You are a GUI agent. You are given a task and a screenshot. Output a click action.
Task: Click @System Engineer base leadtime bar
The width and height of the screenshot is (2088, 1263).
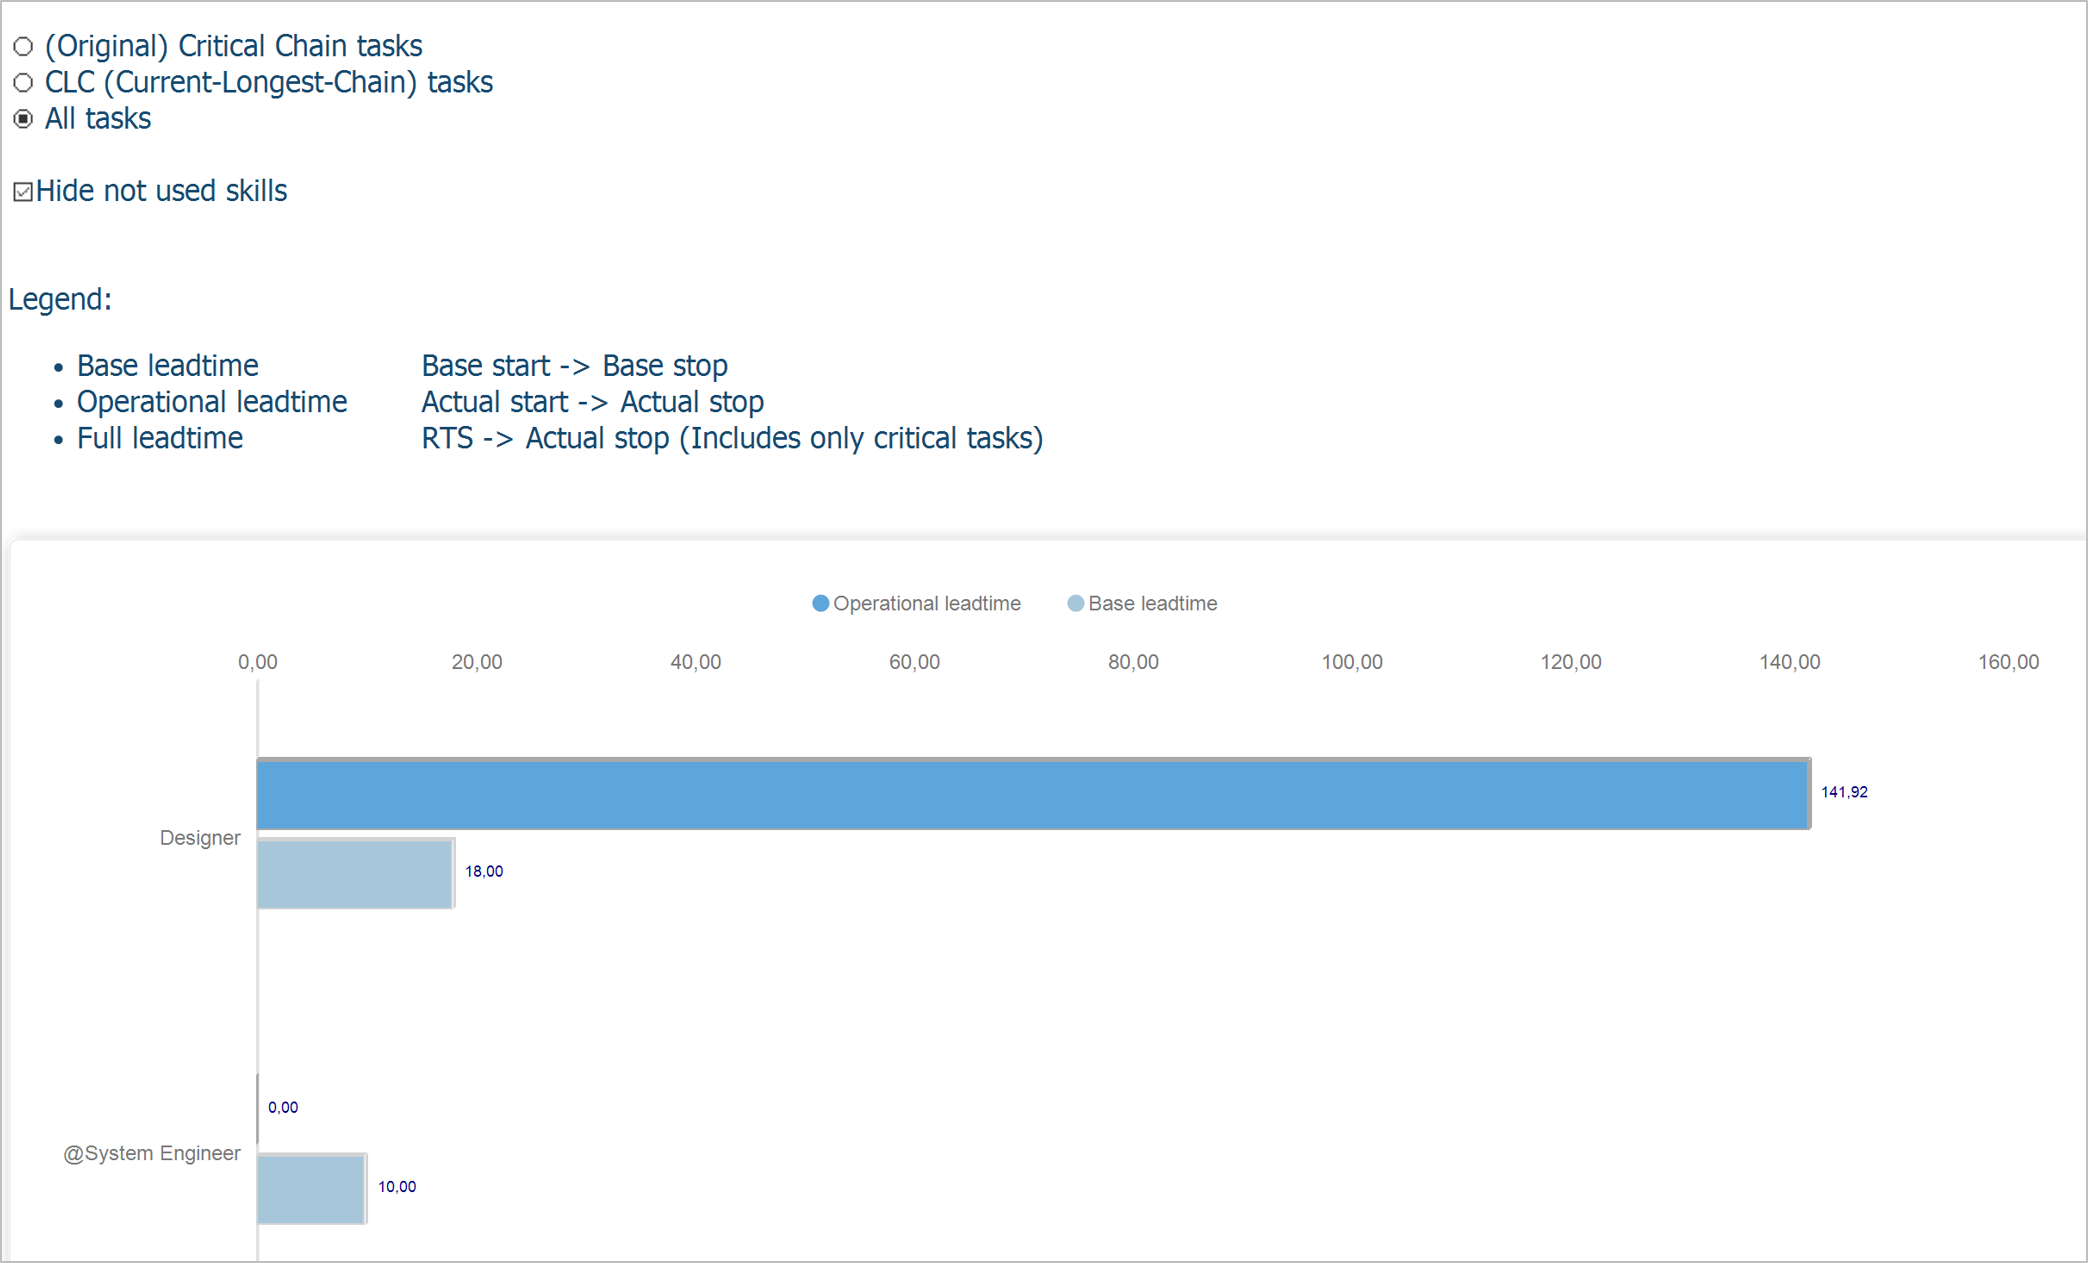tap(311, 1188)
